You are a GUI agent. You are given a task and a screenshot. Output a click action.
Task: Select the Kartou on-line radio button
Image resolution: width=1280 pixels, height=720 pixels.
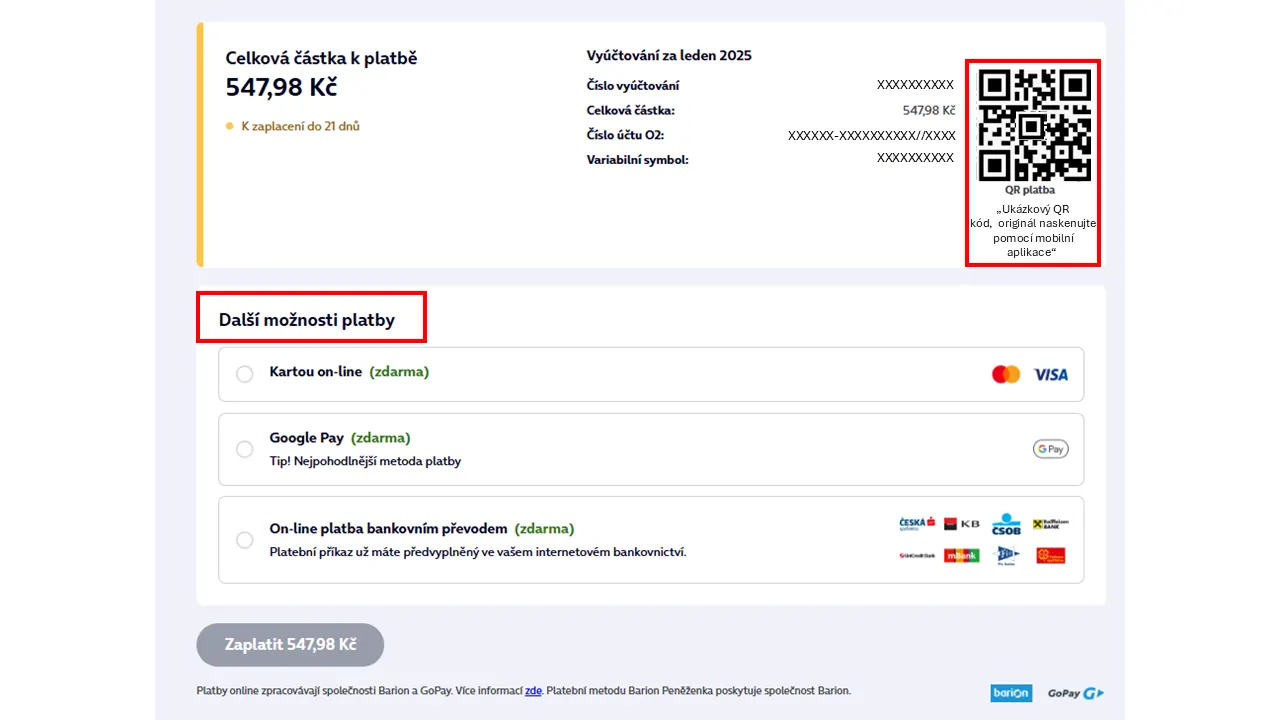pos(244,374)
